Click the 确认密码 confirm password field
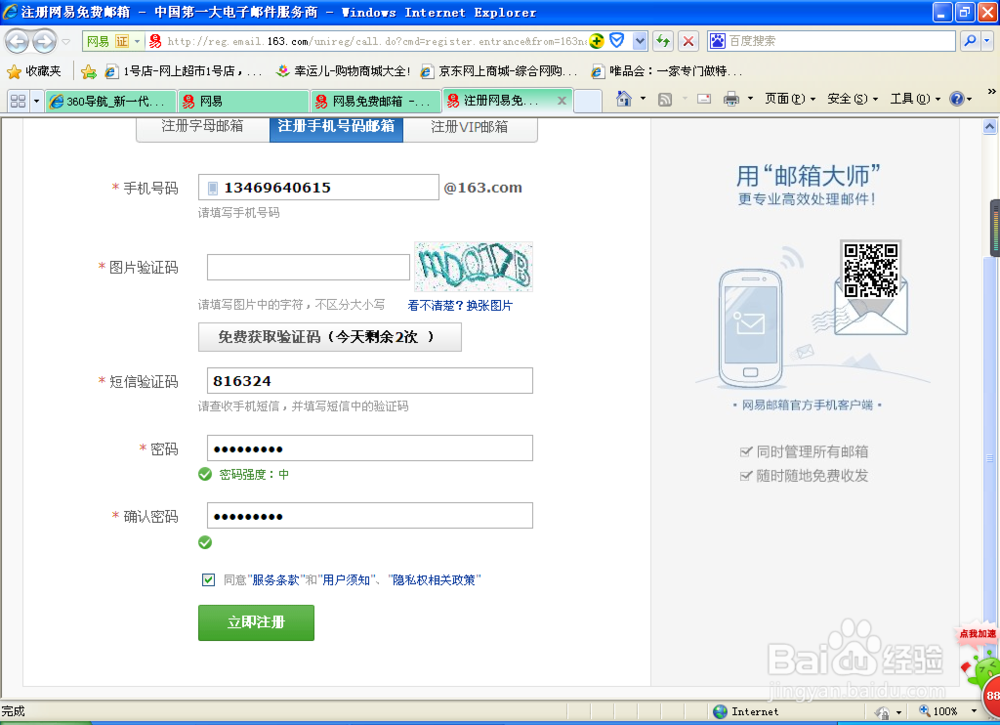1000x725 pixels. pyautogui.click(x=370, y=515)
